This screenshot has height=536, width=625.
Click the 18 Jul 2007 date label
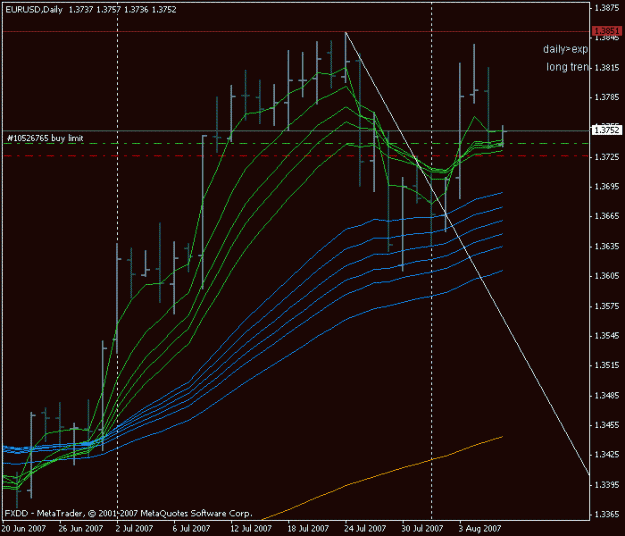(x=308, y=529)
